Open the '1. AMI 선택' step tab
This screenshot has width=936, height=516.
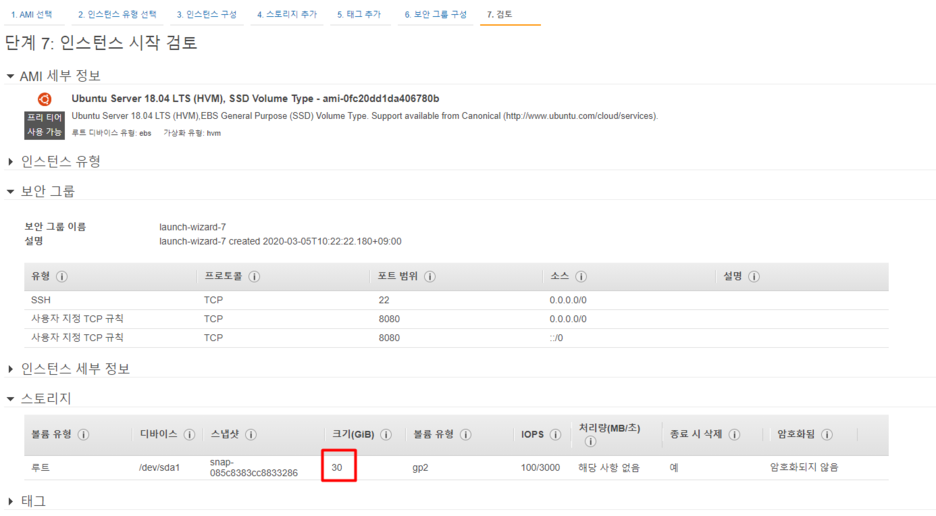click(32, 14)
